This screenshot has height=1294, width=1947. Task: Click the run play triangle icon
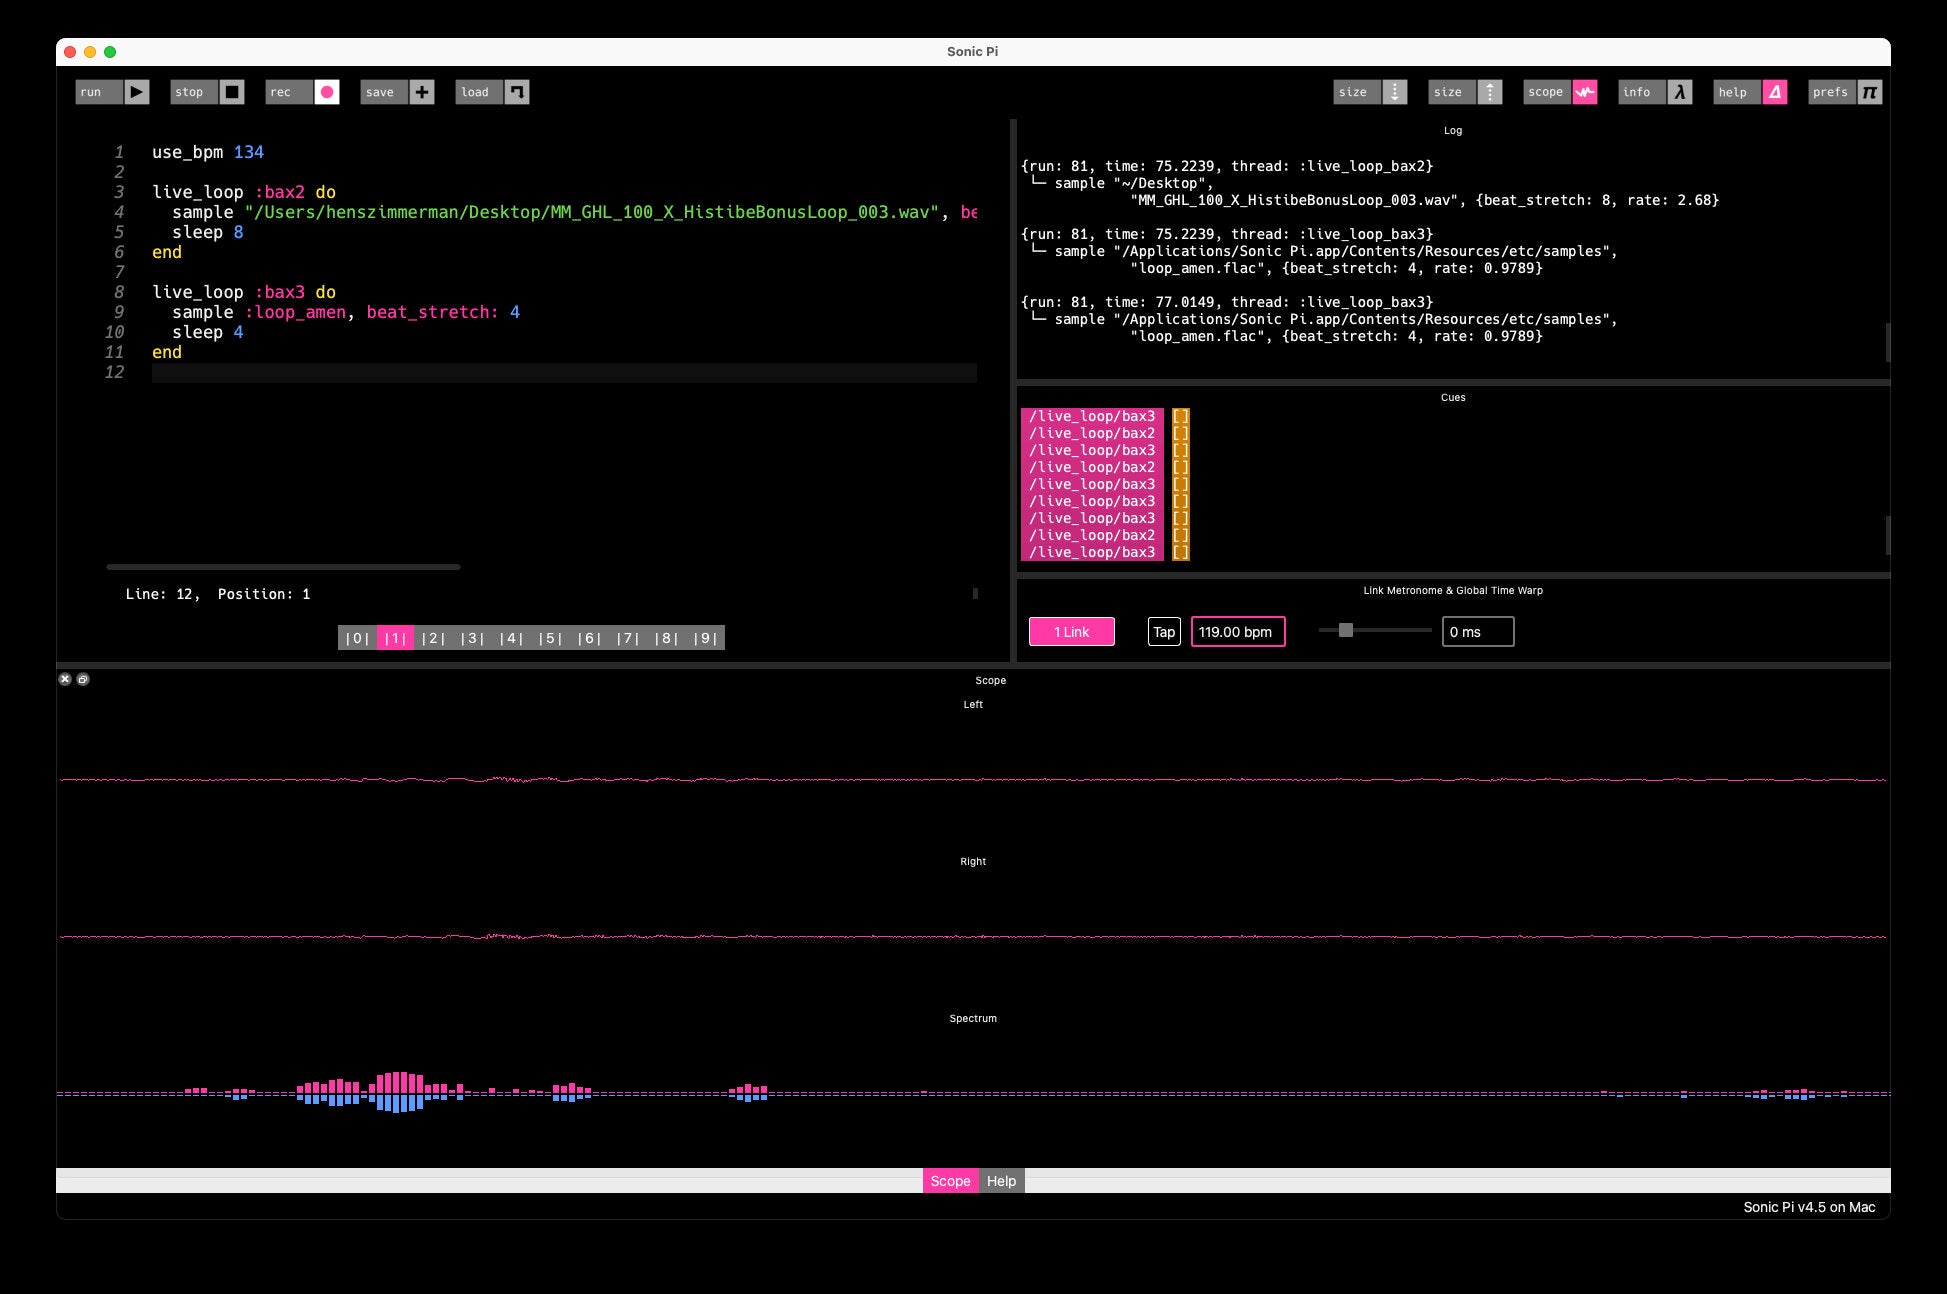point(137,92)
